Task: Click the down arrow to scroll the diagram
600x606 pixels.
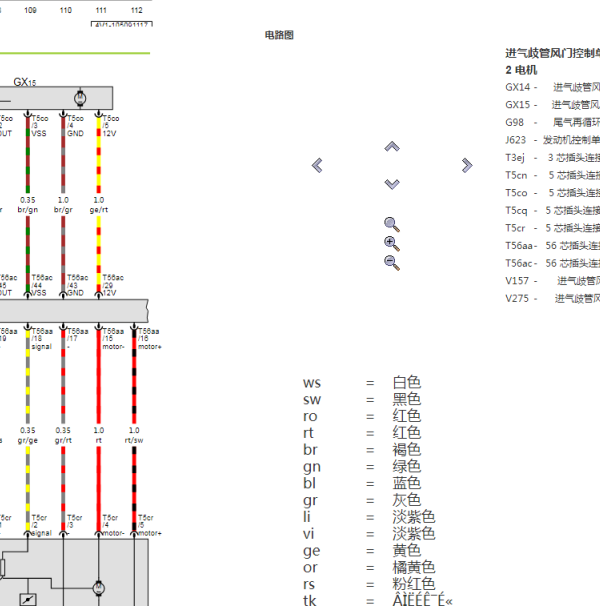Action: click(392, 184)
